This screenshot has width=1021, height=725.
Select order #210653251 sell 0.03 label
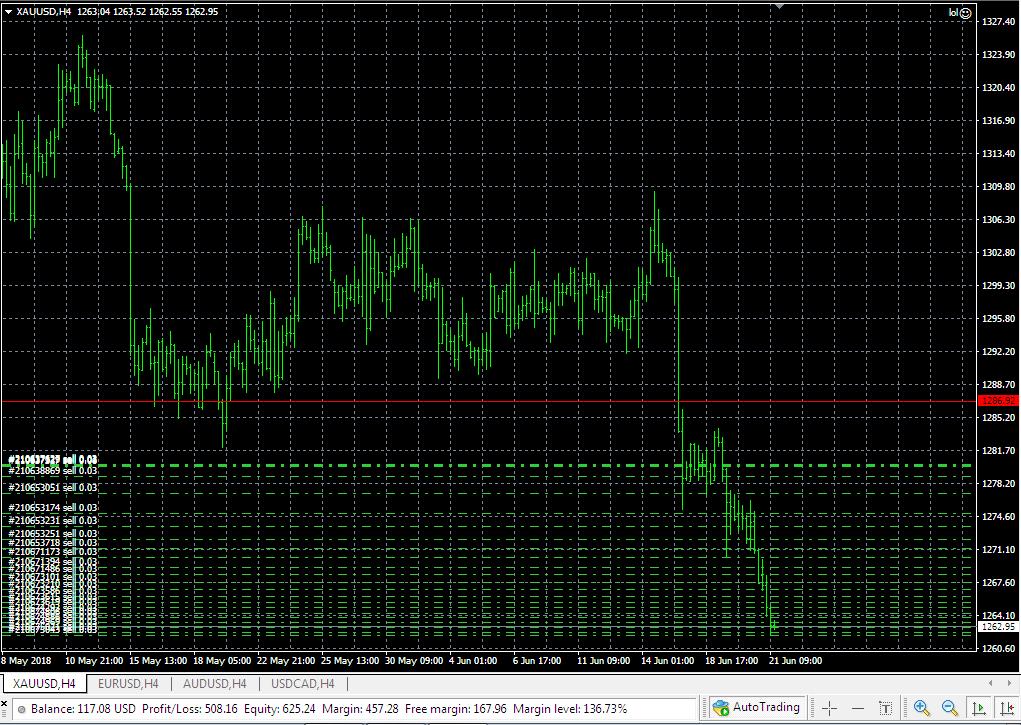pos(53,533)
